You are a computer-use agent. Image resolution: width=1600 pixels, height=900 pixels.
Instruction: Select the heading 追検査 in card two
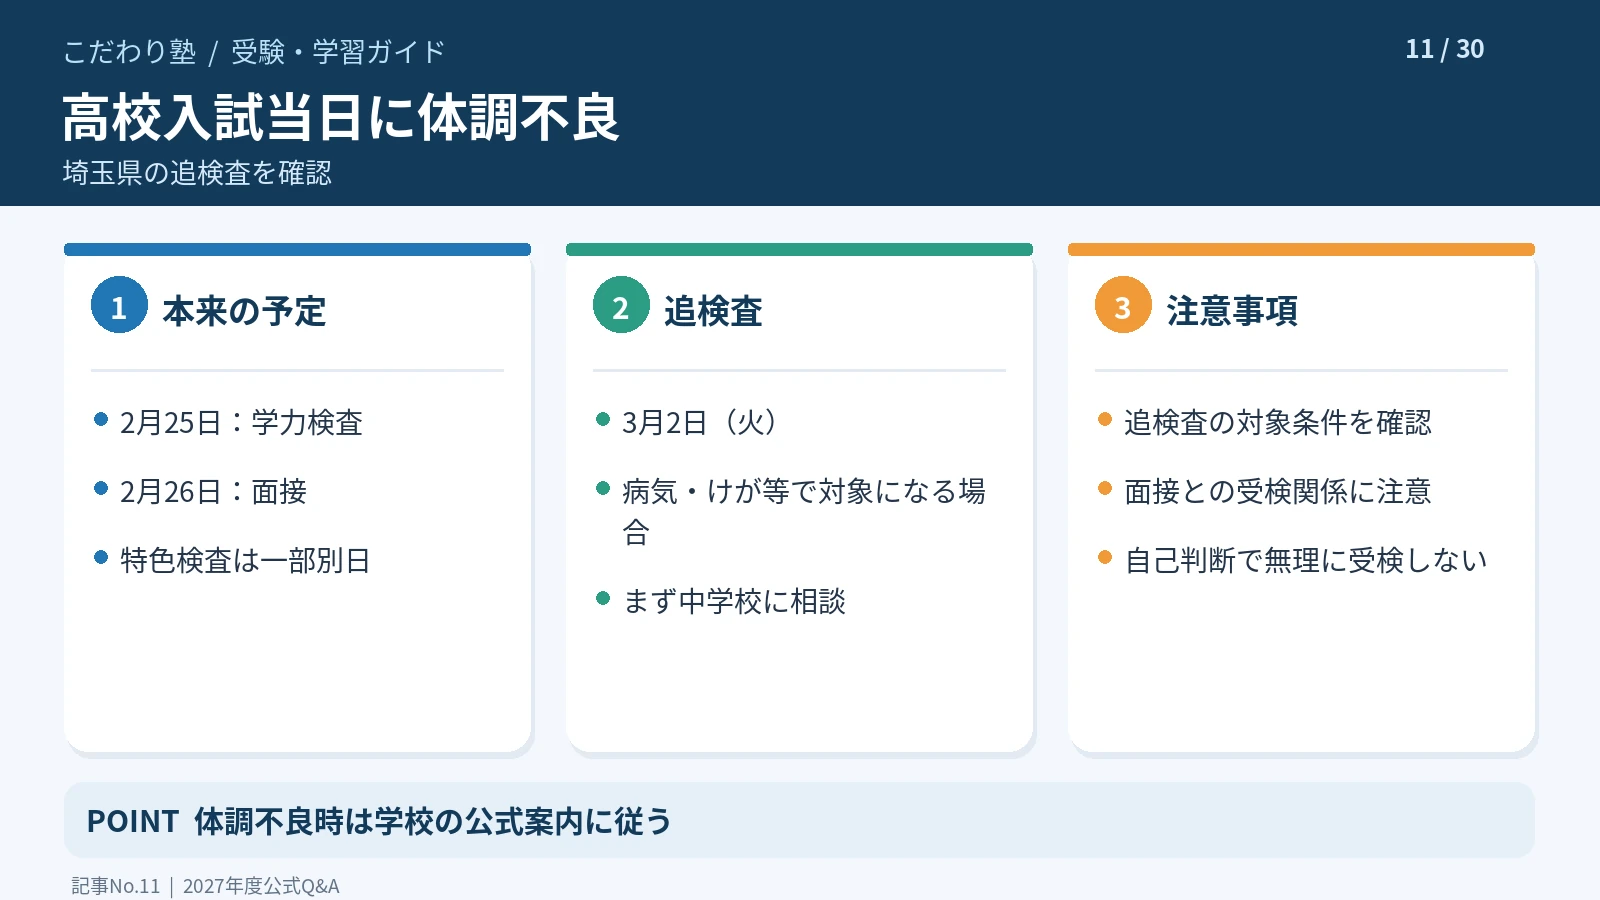point(713,311)
